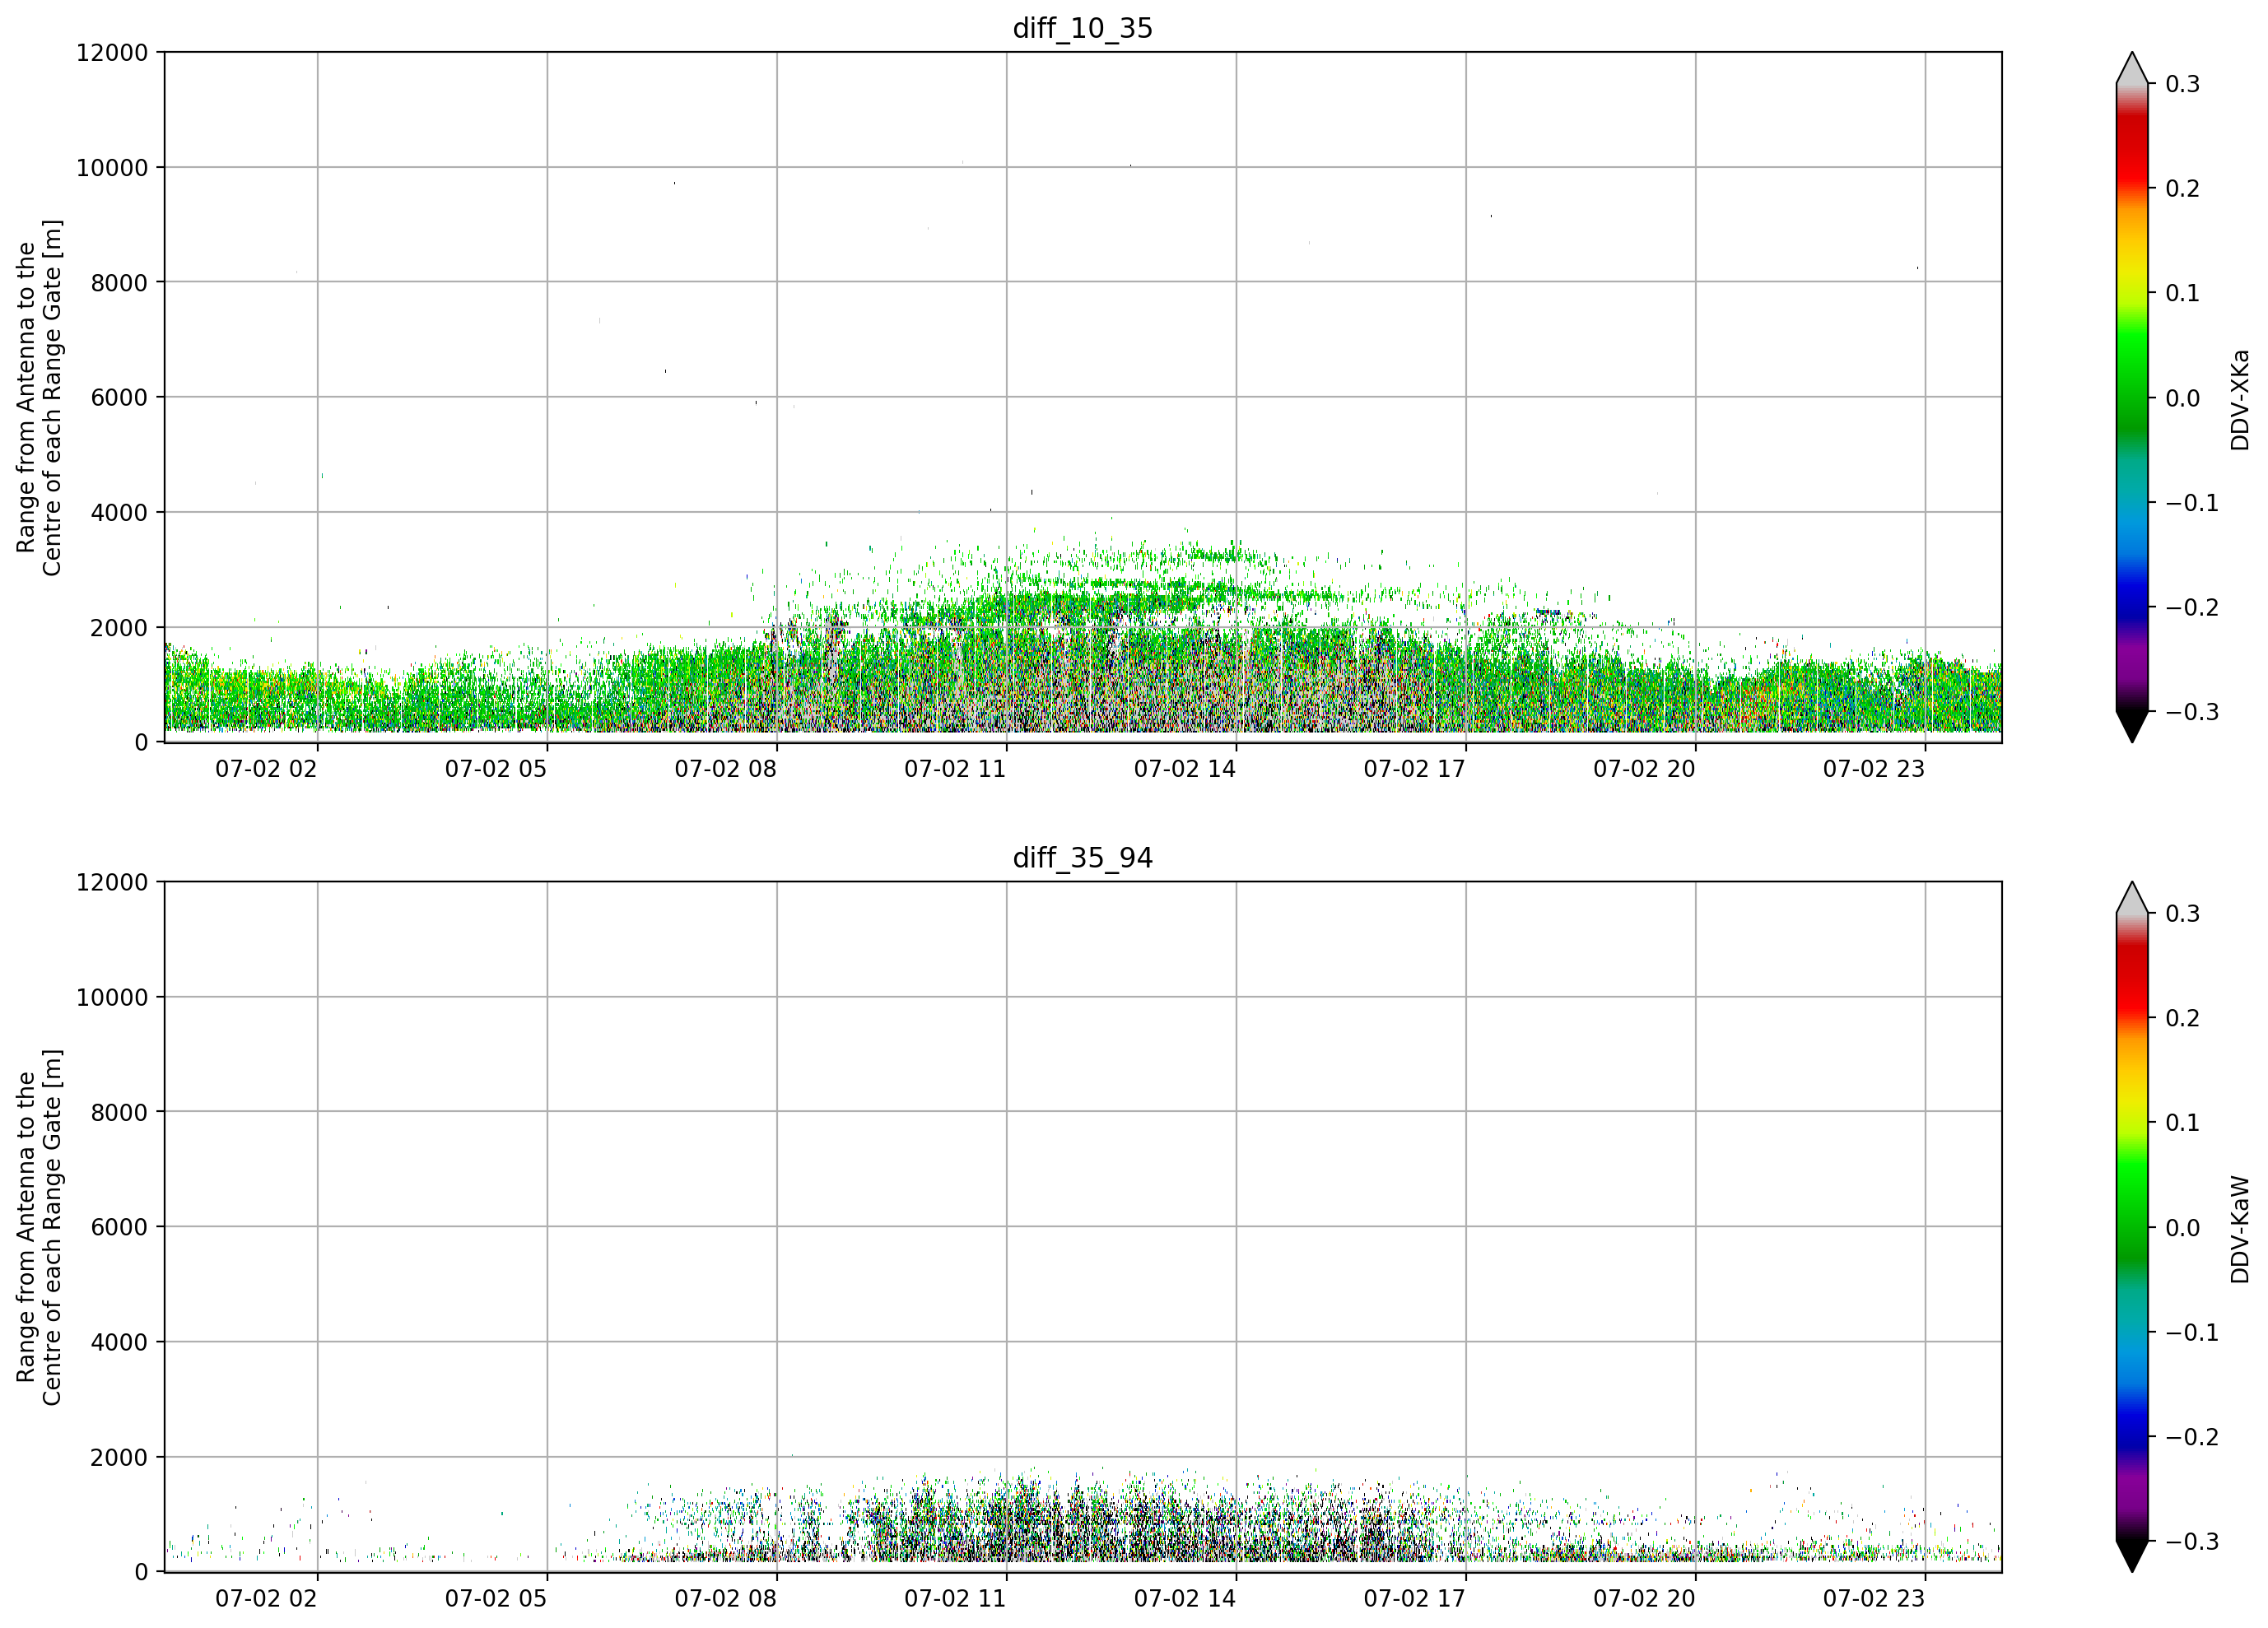Click y-tick 6000 on the diff_35_94 plot
Viewport: 2268px width, 1628px height.
pyautogui.click(x=119, y=1227)
